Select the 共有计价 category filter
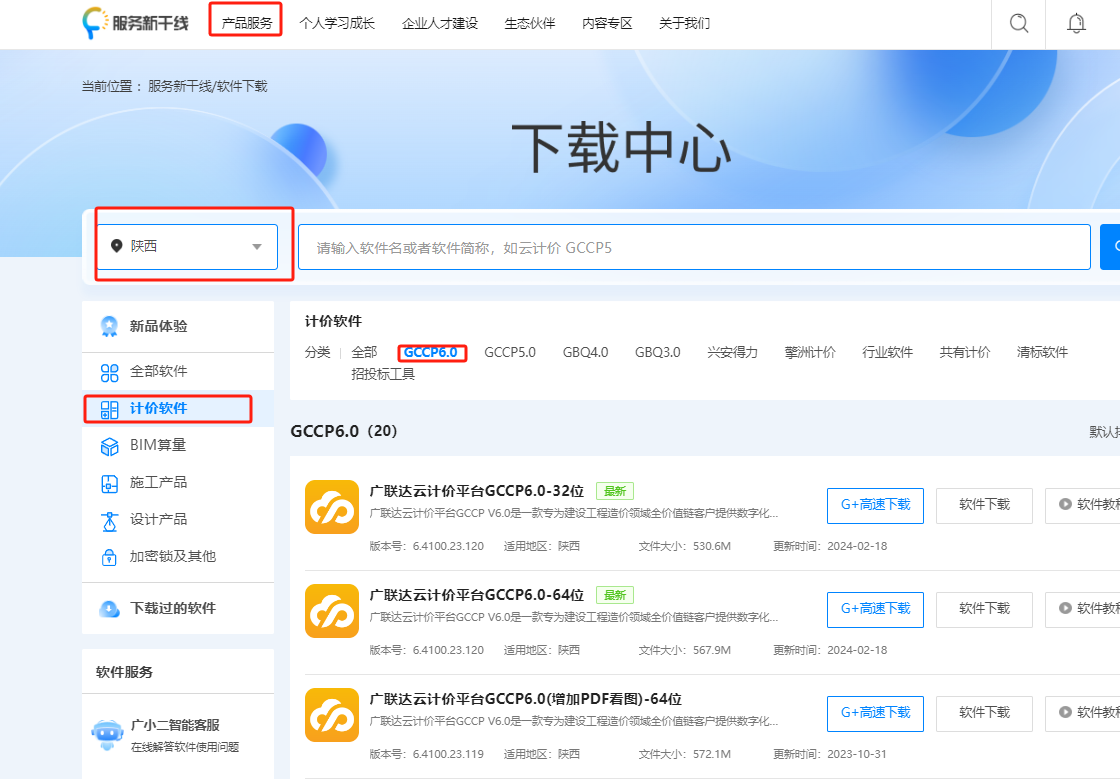Screen dimensions: 1120x779 click(x=964, y=352)
